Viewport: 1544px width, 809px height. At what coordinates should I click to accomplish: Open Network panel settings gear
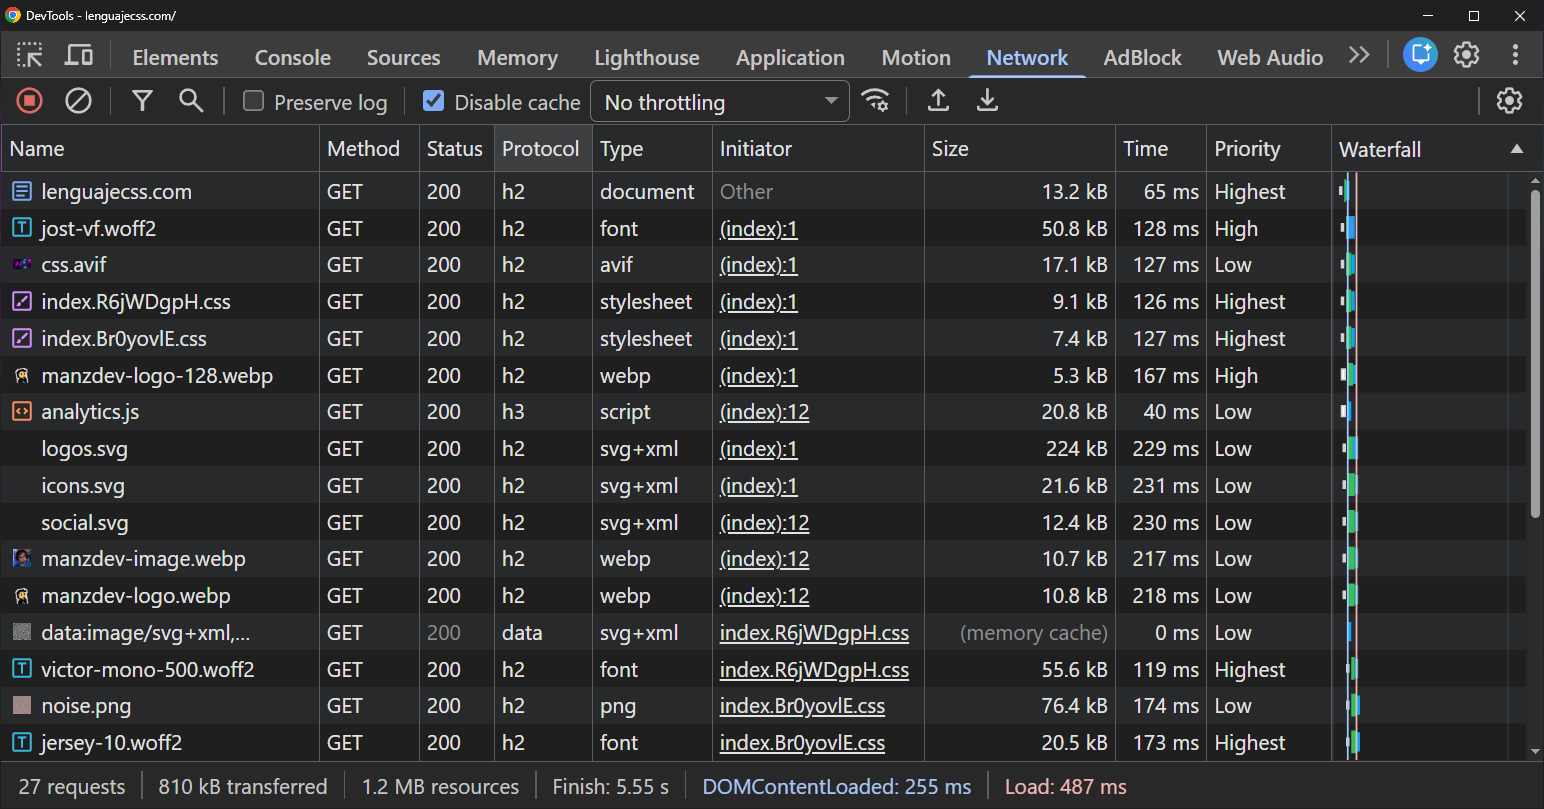[x=1509, y=100]
